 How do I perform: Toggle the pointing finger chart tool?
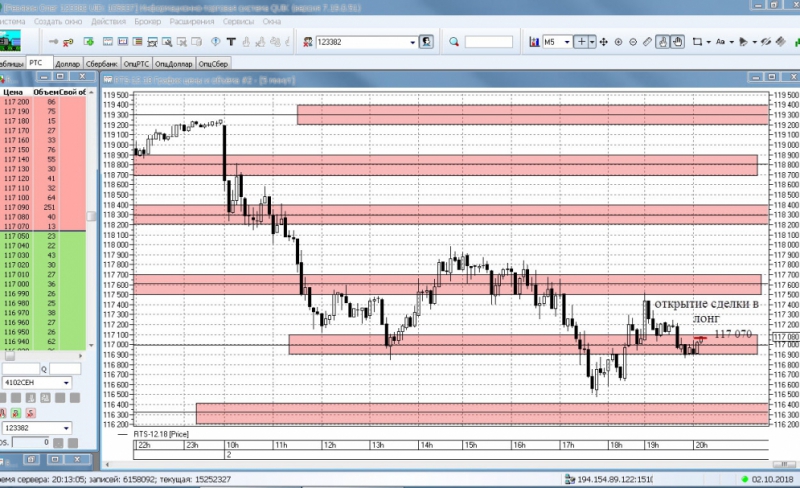(x=663, y=42)
